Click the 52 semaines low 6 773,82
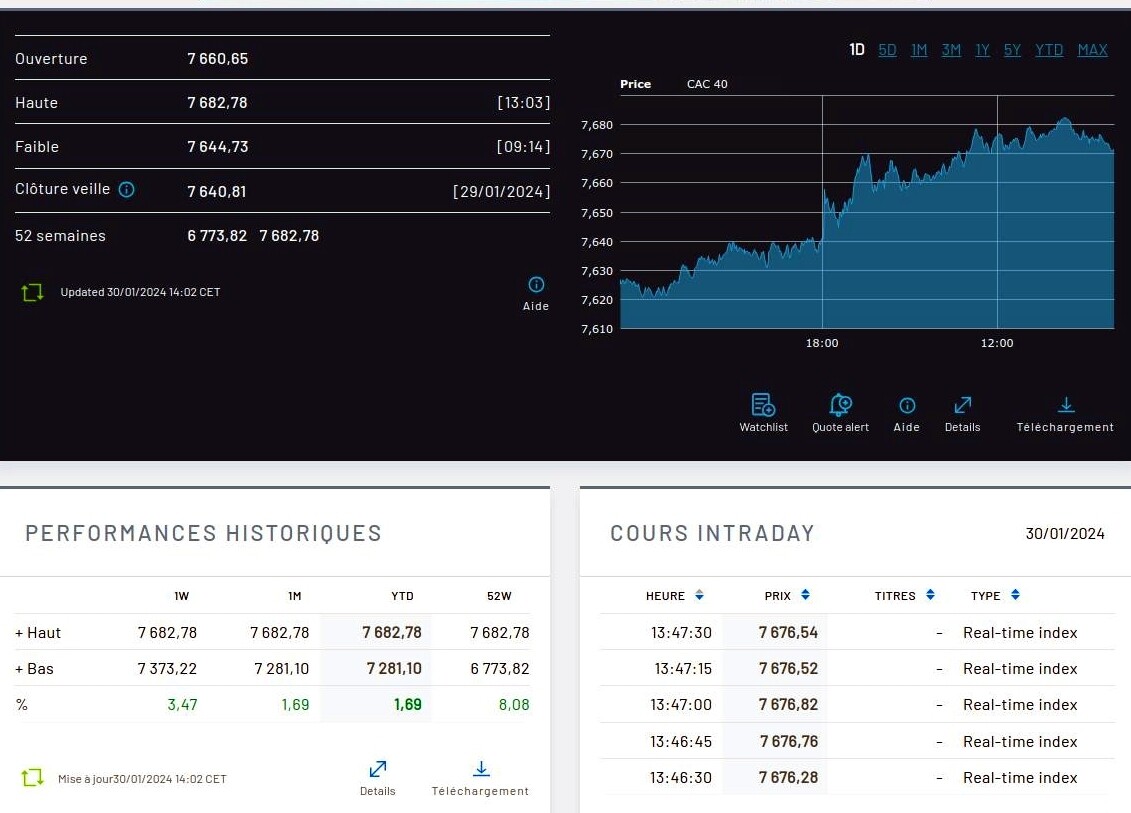The width and height of the screenshot is (1131, 813). pos(217,236)
